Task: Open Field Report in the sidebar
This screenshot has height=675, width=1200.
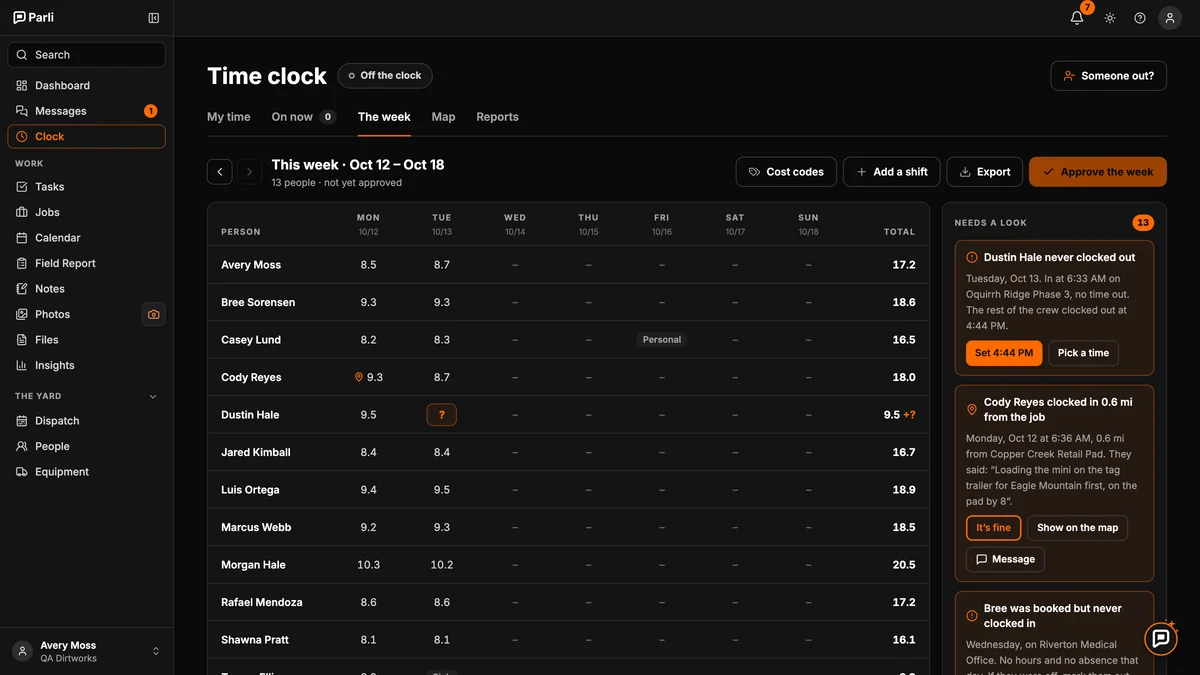Action: [x=87, y=263]
